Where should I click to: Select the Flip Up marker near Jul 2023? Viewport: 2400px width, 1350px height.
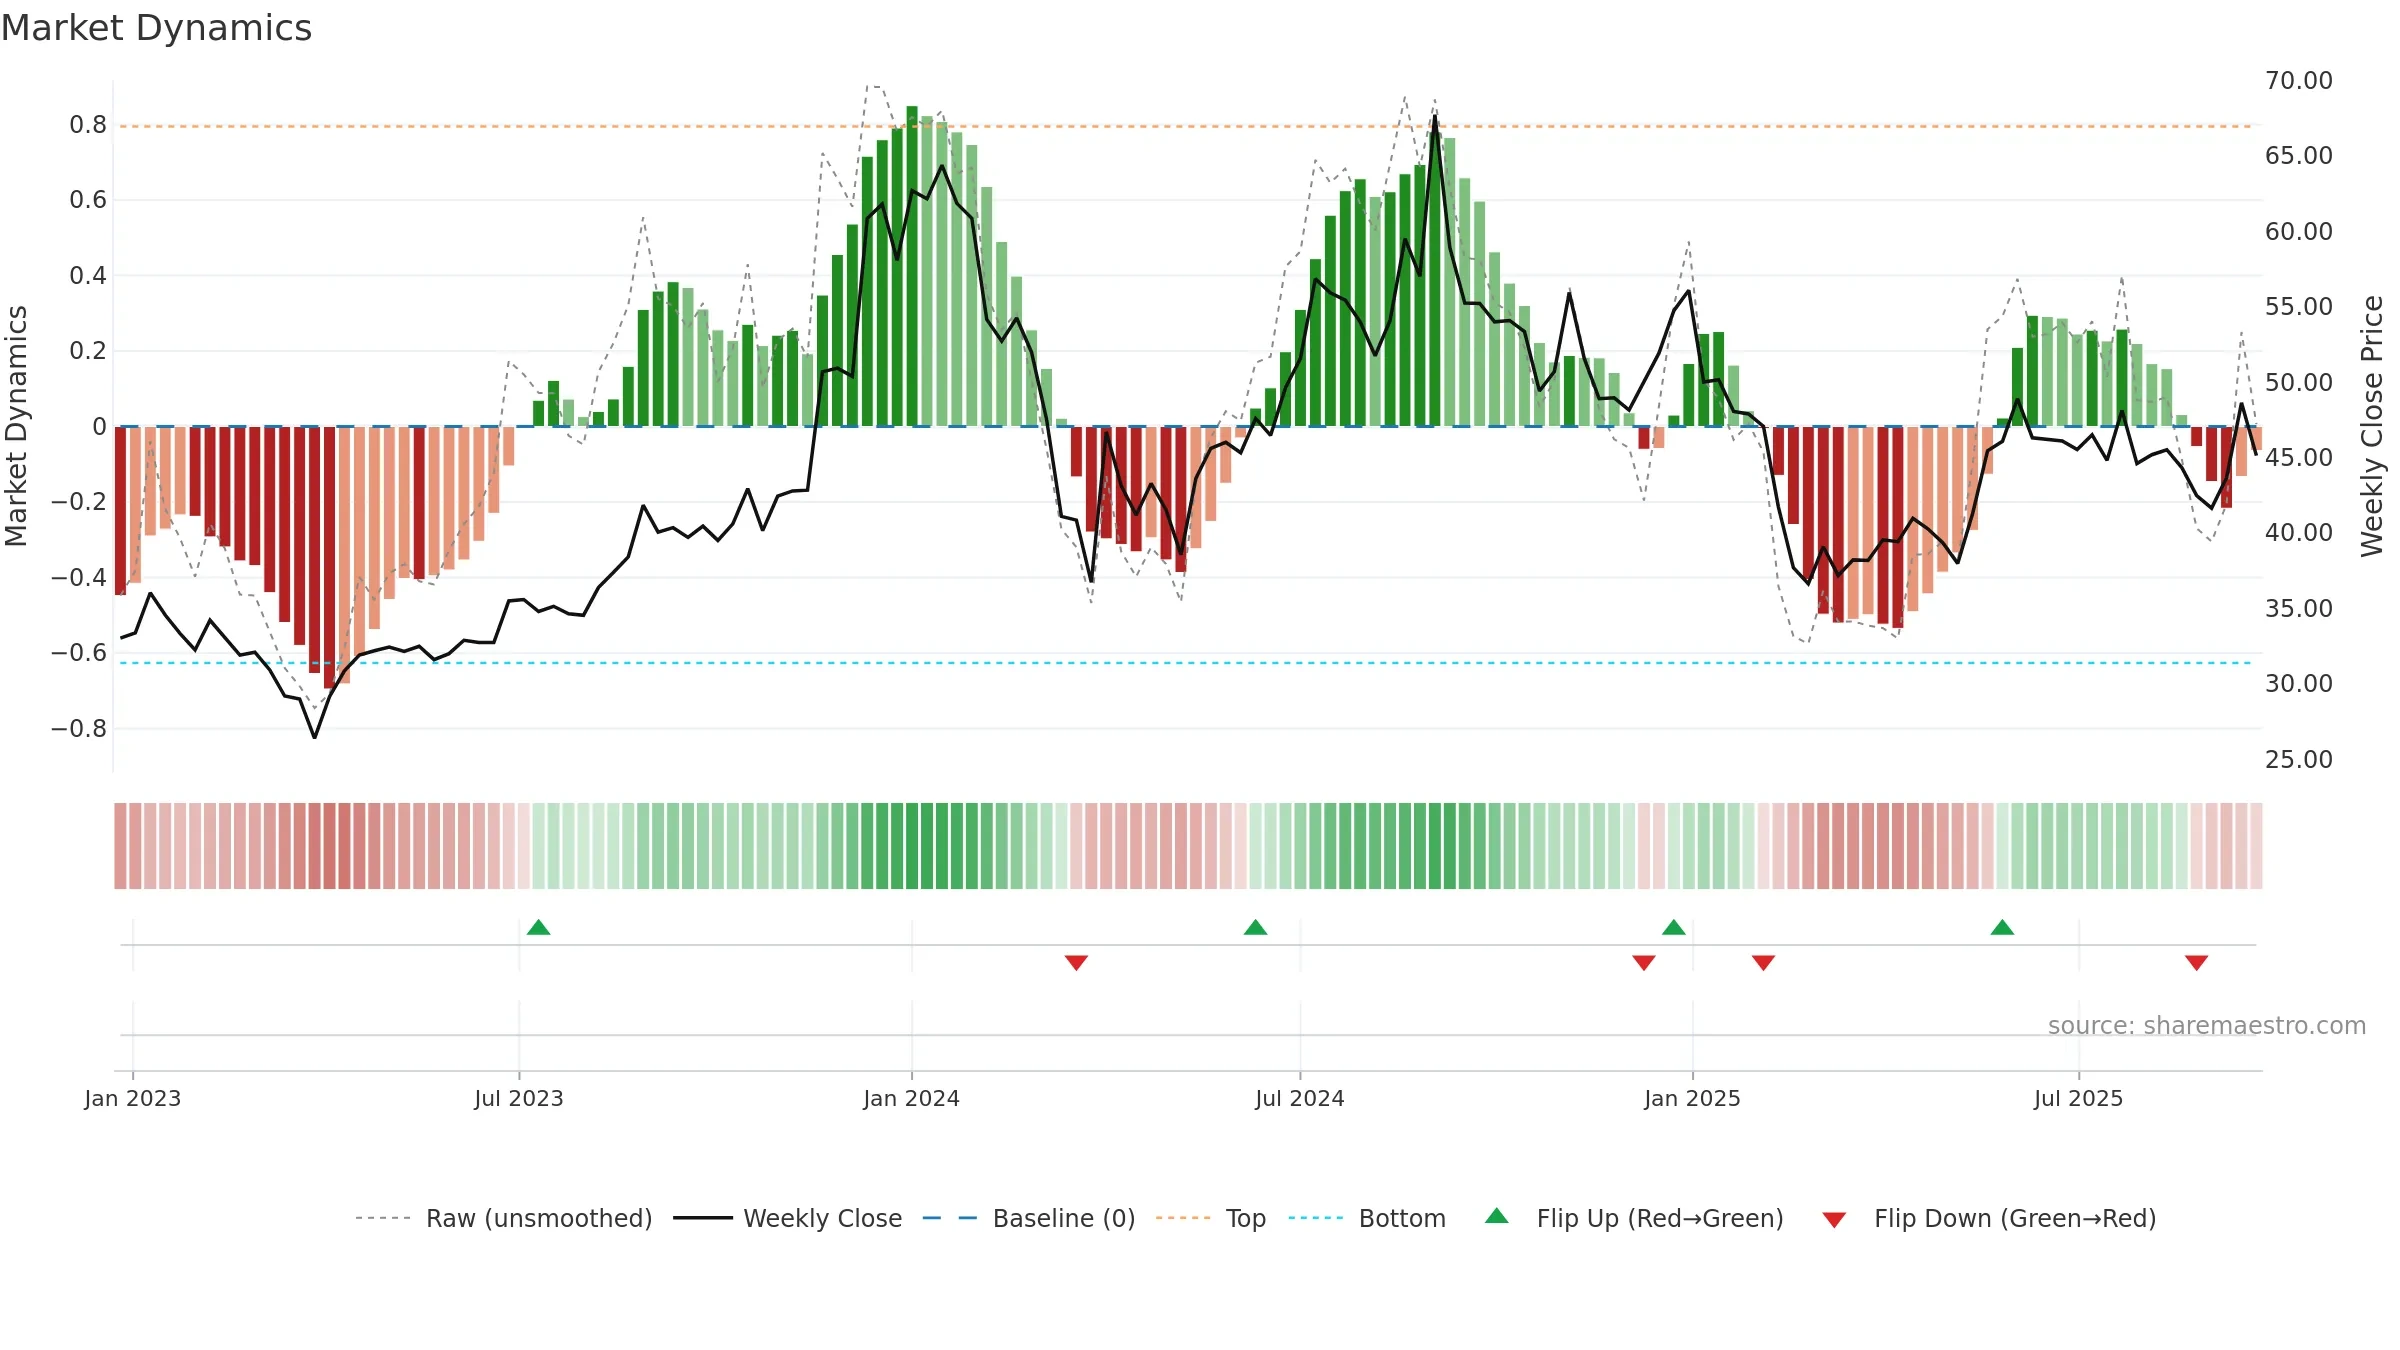(539, 927)
